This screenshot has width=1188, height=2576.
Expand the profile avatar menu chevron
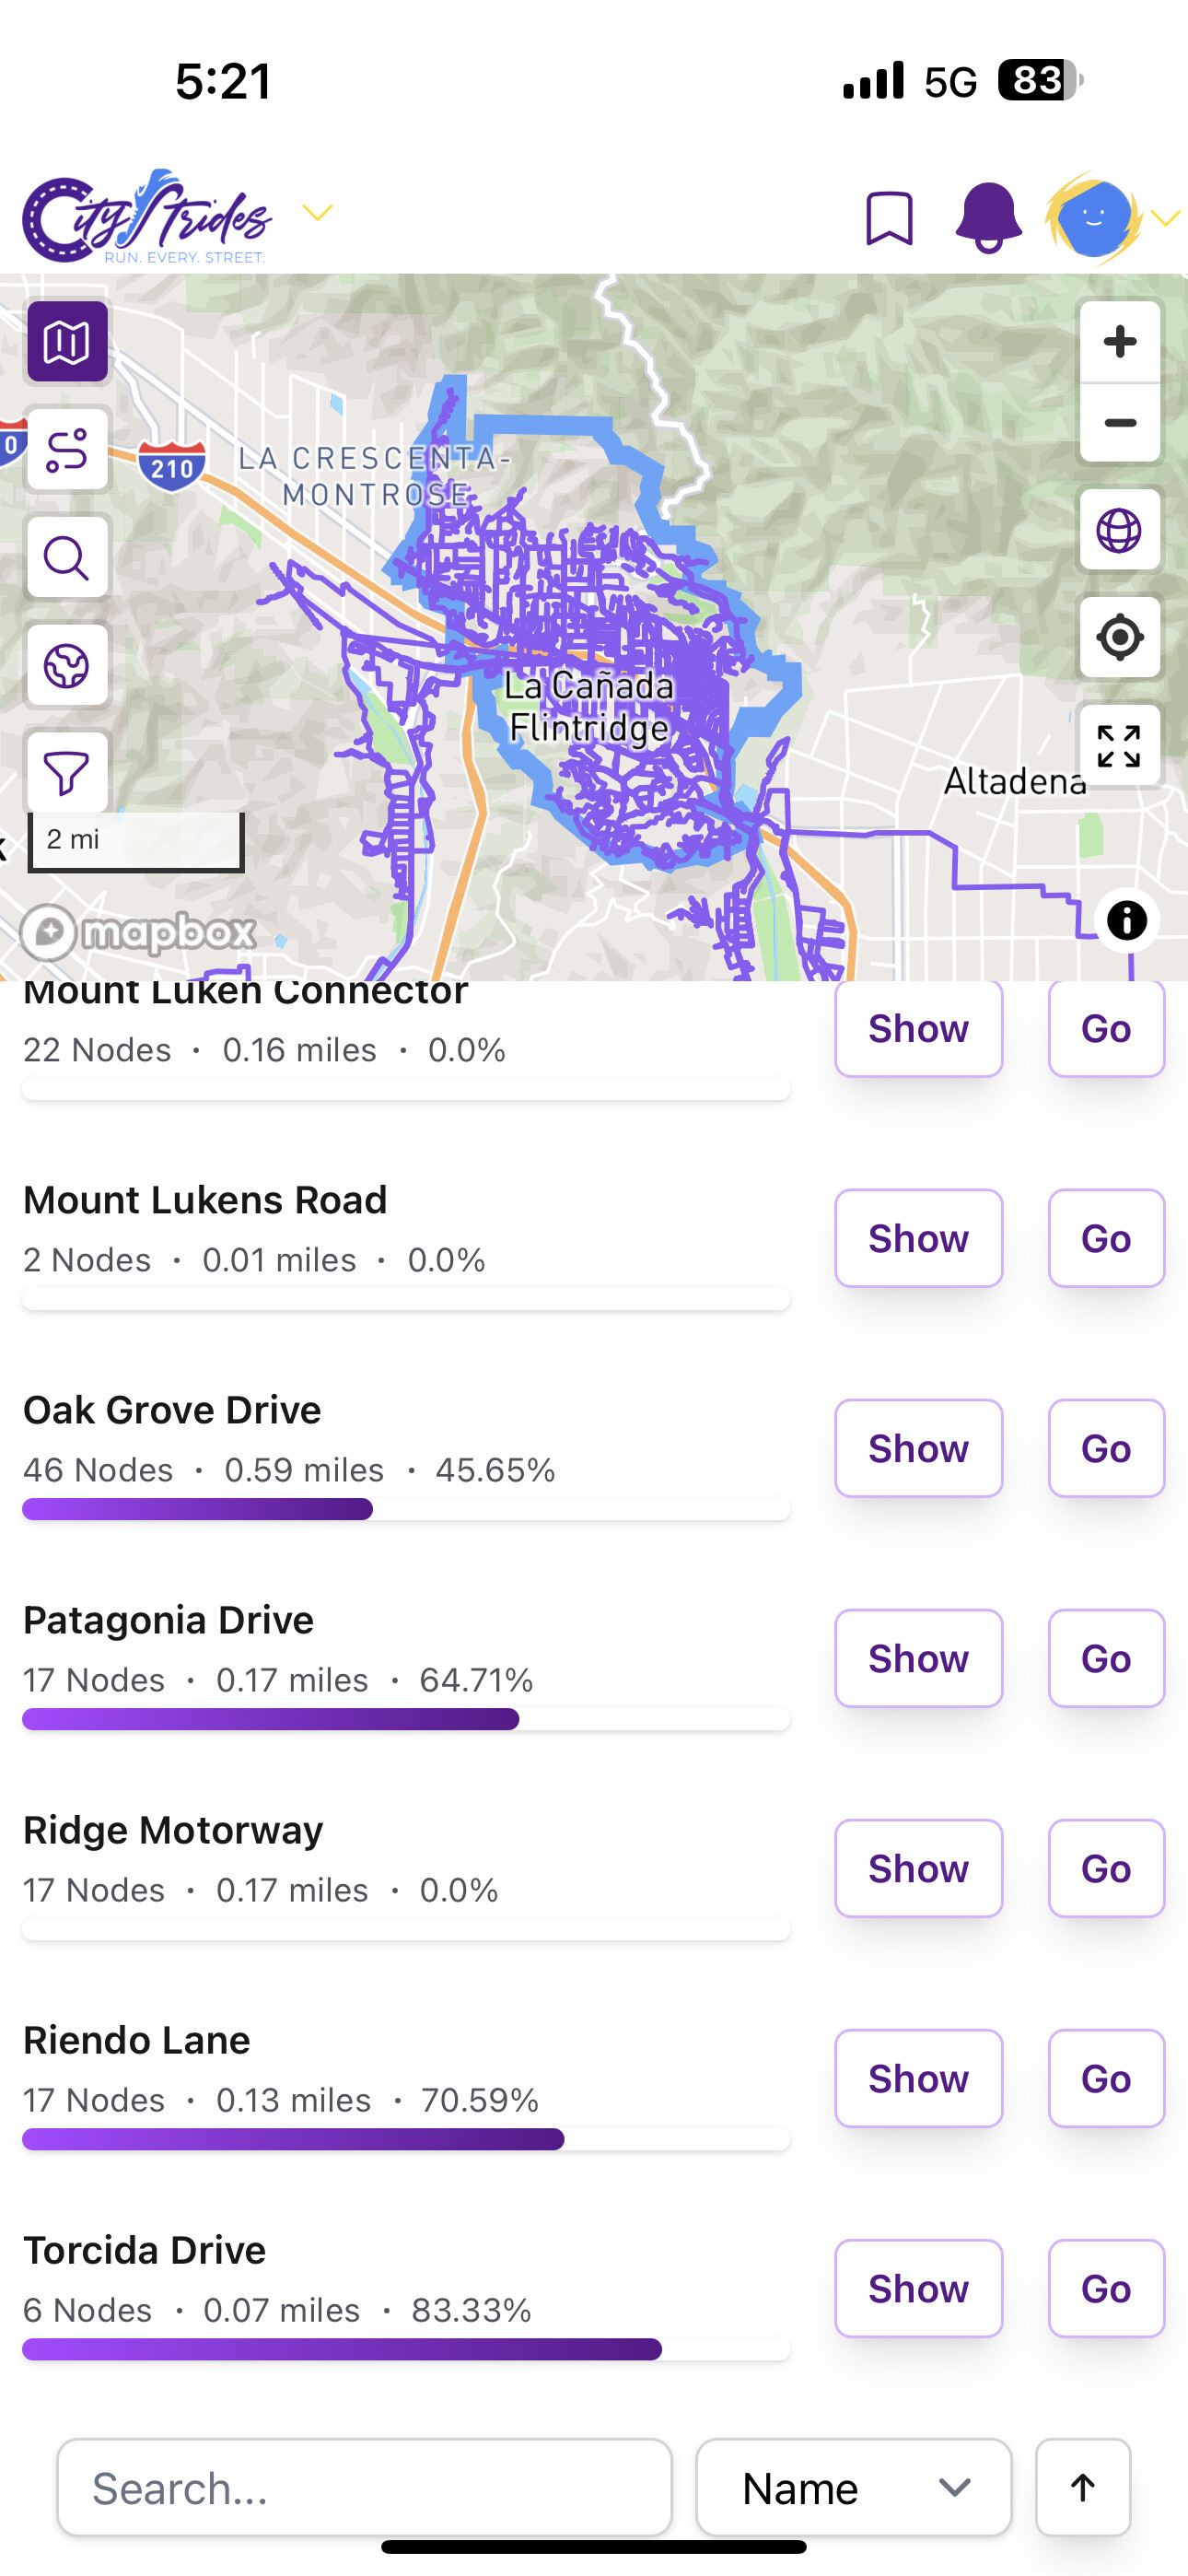point(1166,217)
